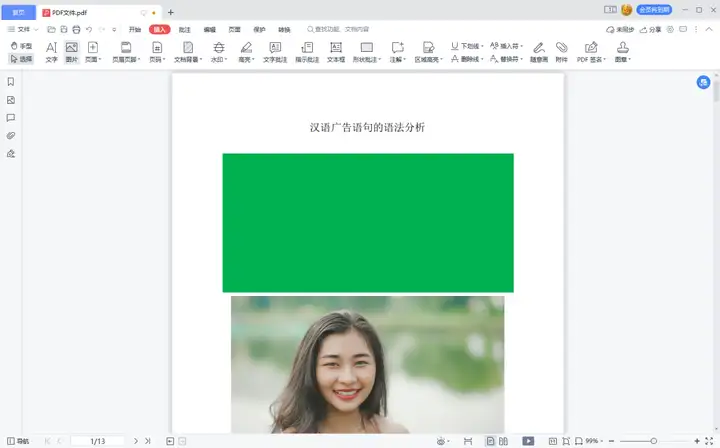This screenshot has height=448, width=720.
Task: Add a replacement mark (替换符)
Action: 506,59
